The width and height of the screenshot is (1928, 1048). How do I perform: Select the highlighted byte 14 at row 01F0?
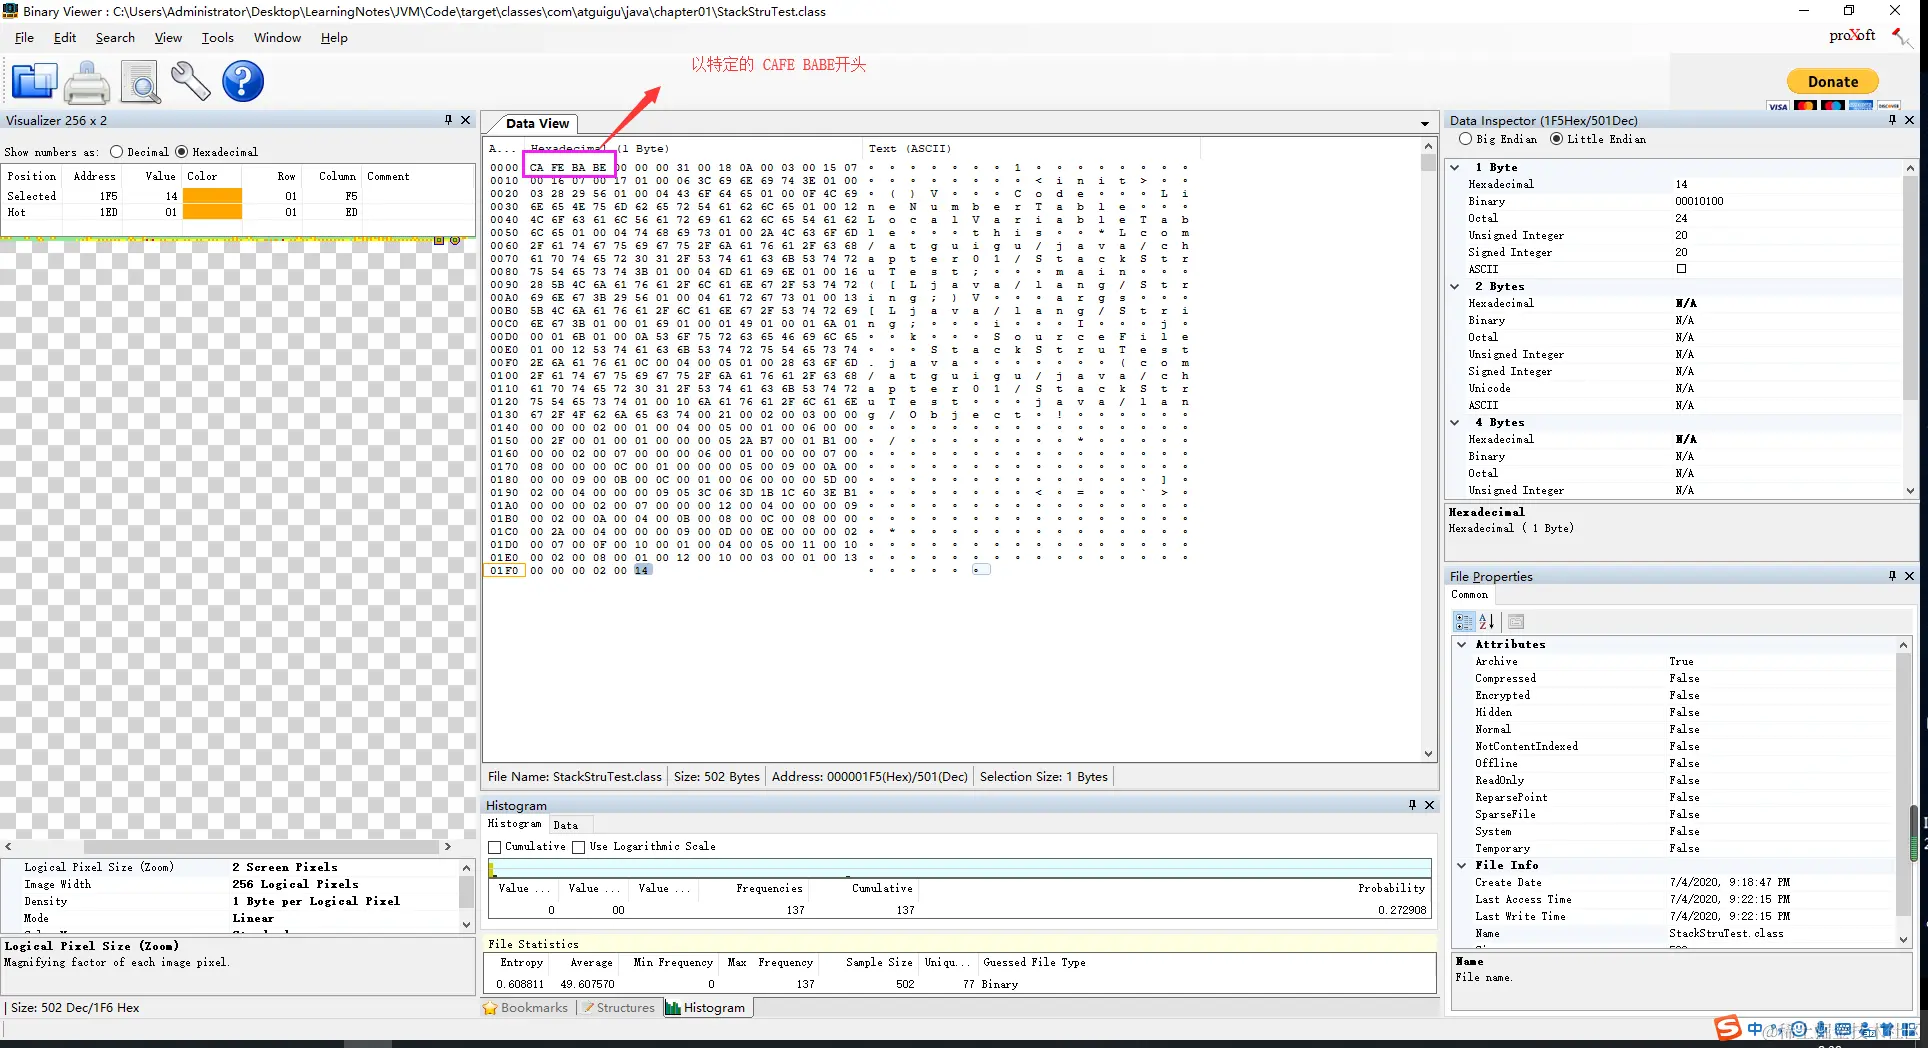641,570
